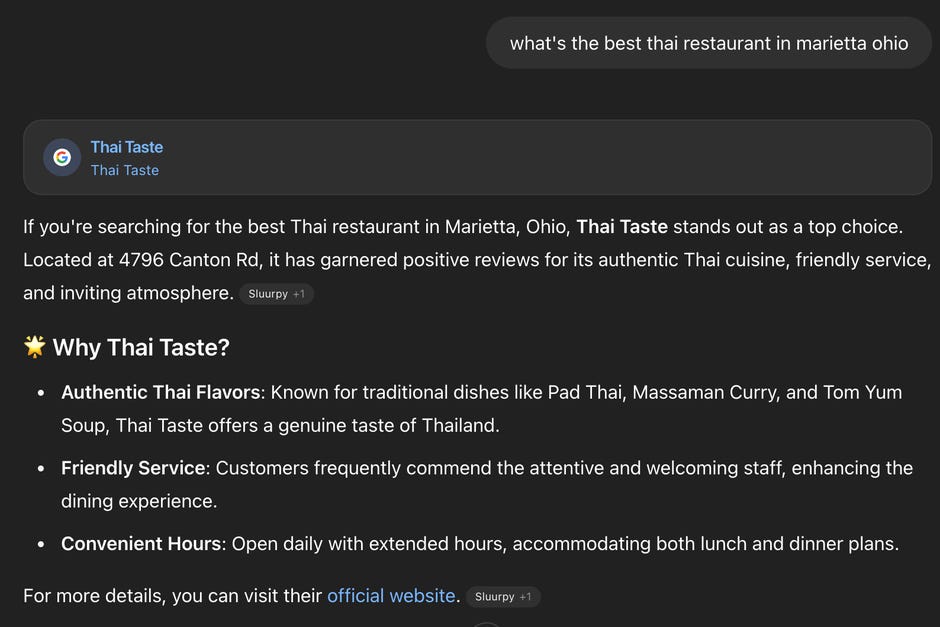Viewport: 940px width, 627px height.
Task: Click the Google G icon in source card
Action: [x=62, y=157]
